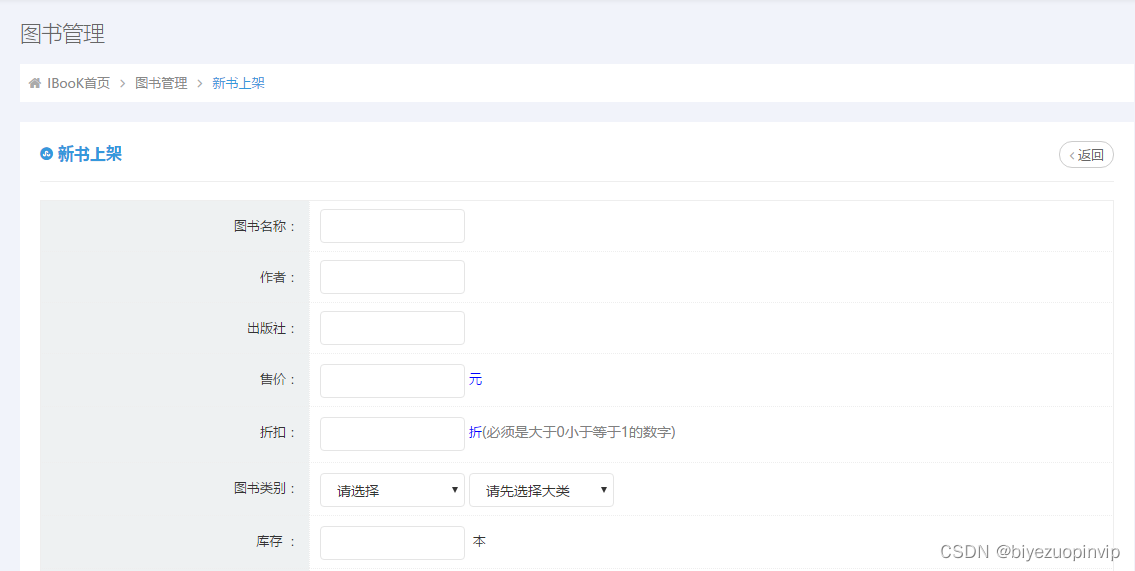The width and height of the screenshot is (1135, 571).
Task: Click the 元 unit text
Action: click(x=476, y=380)
